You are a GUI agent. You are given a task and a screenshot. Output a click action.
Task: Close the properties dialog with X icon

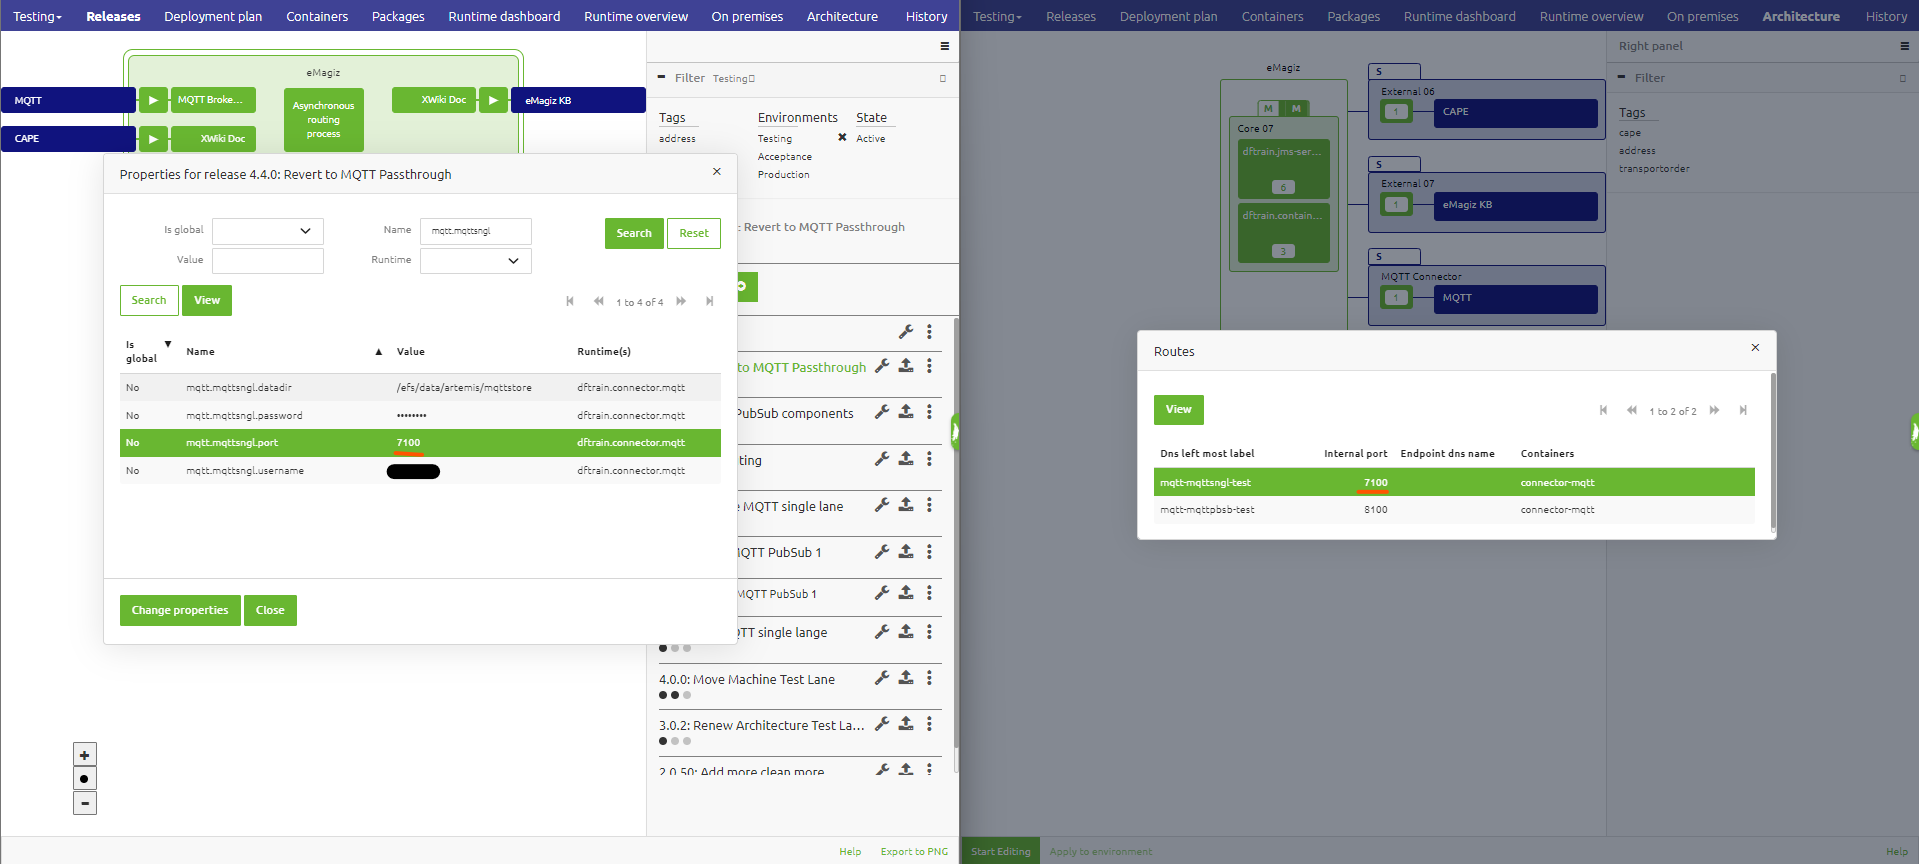click(717, 172)
